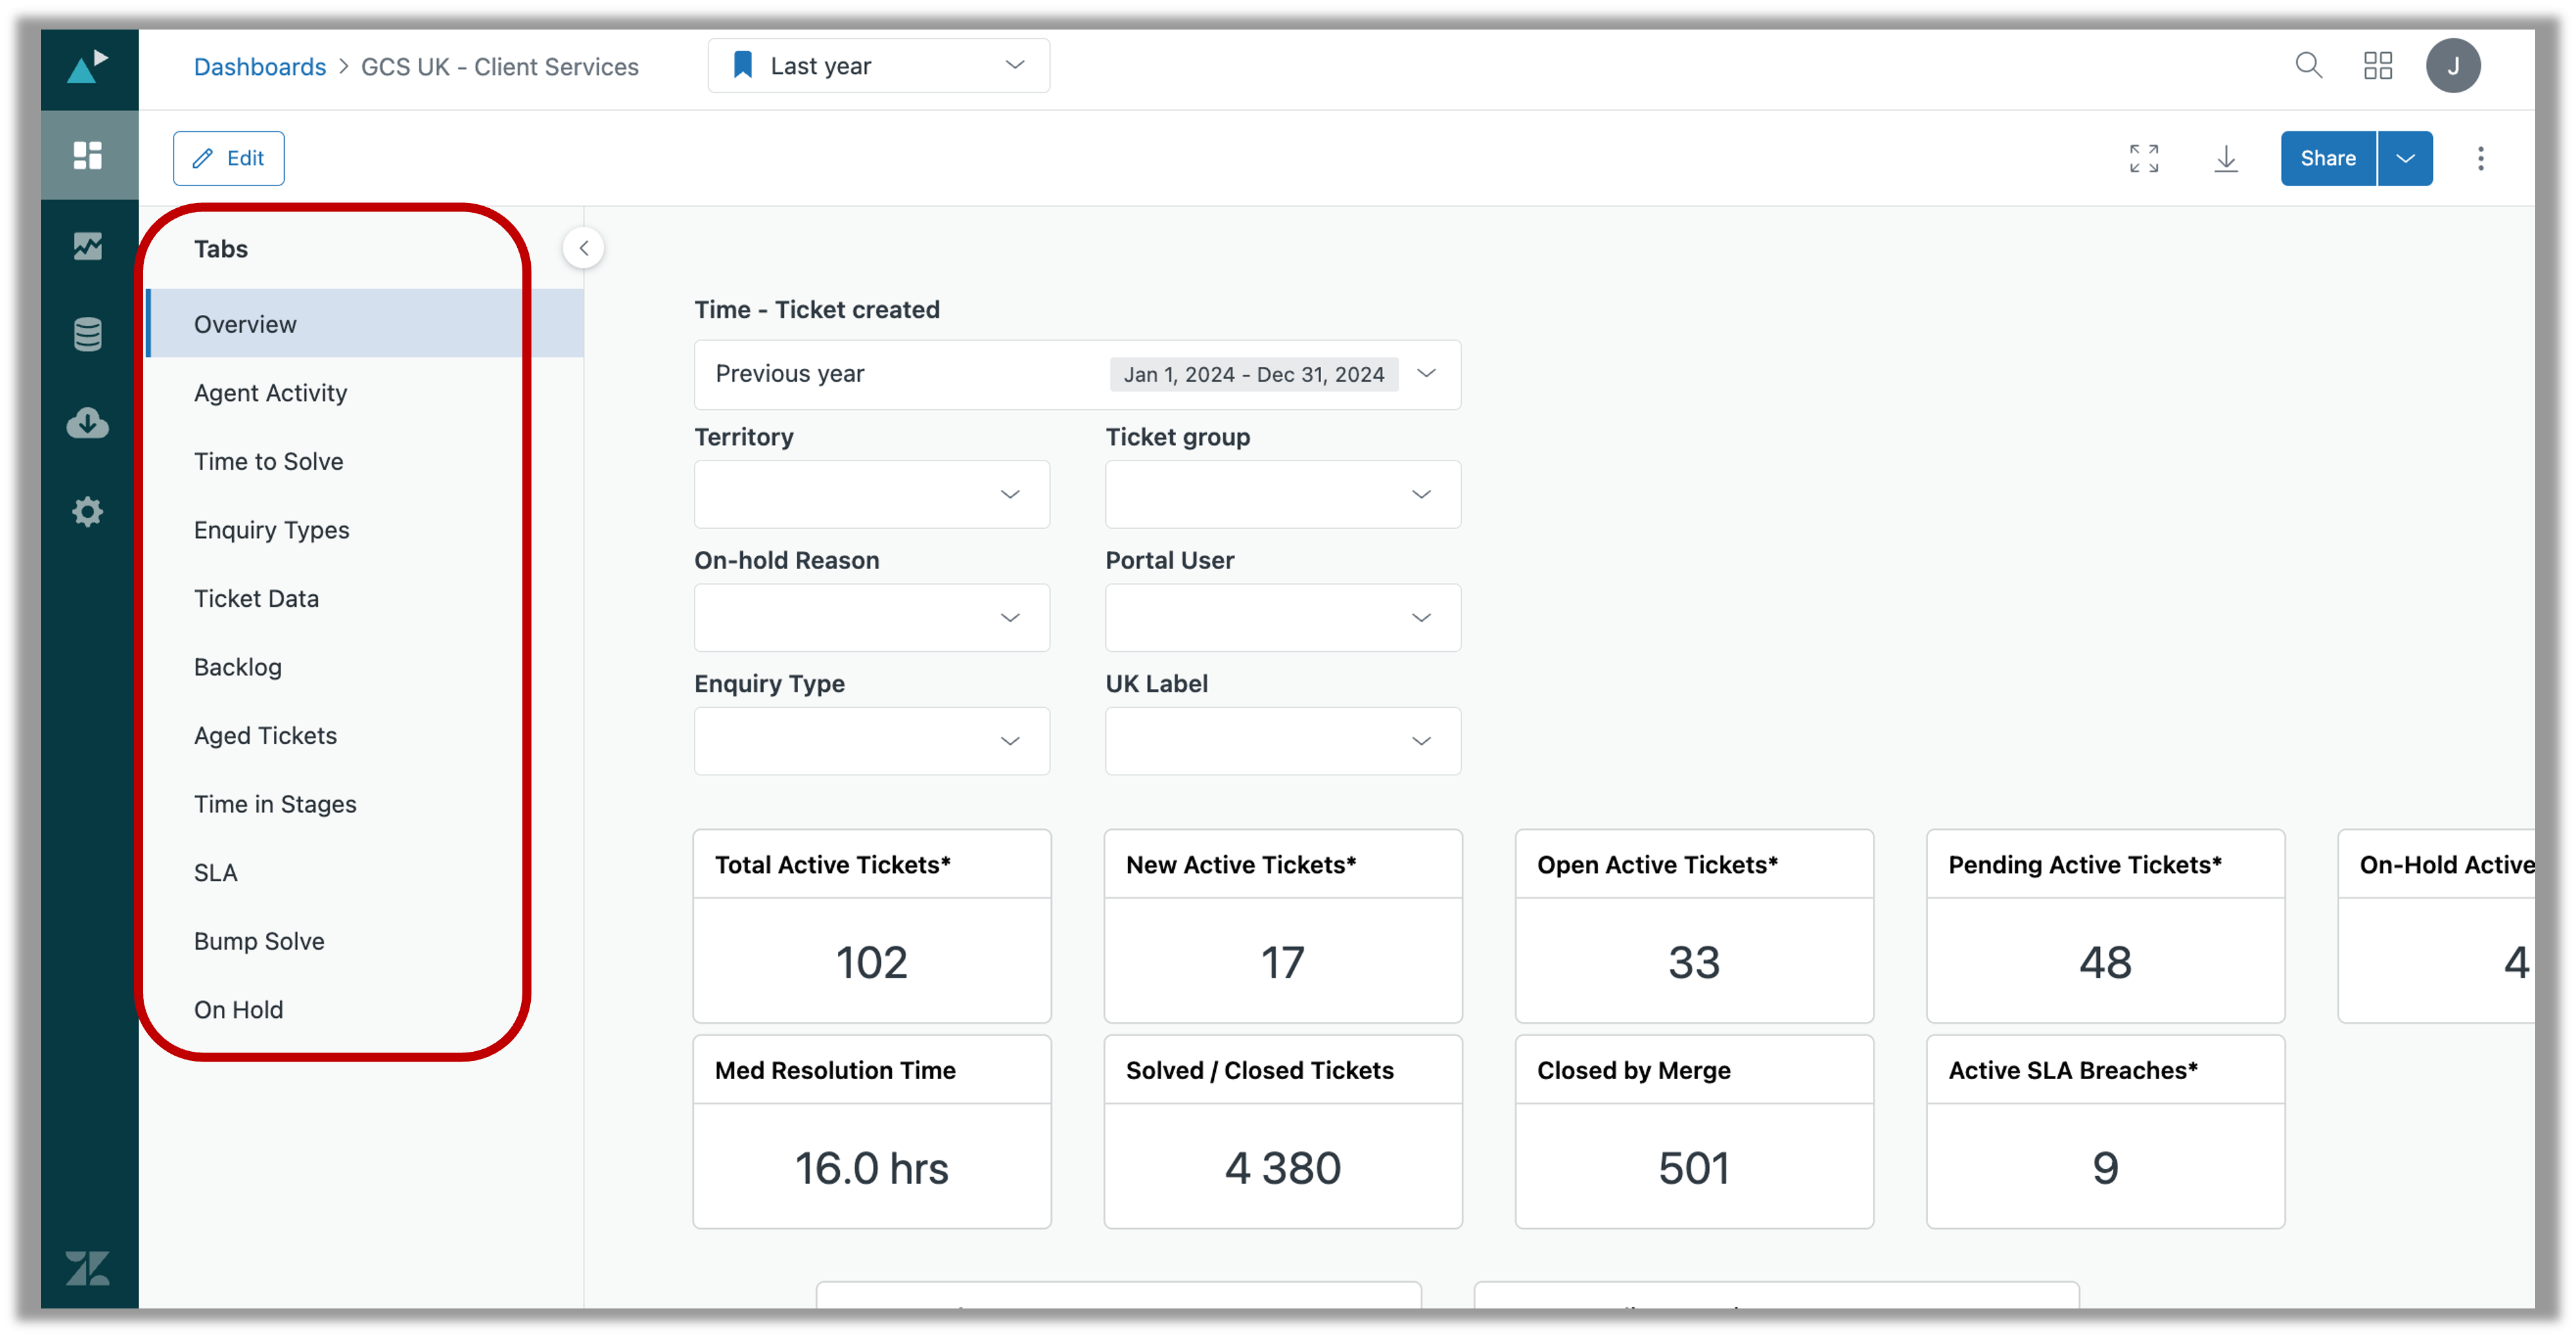
Task: Enter full screen dashboard mode
Action: (x=2143, y=158)
